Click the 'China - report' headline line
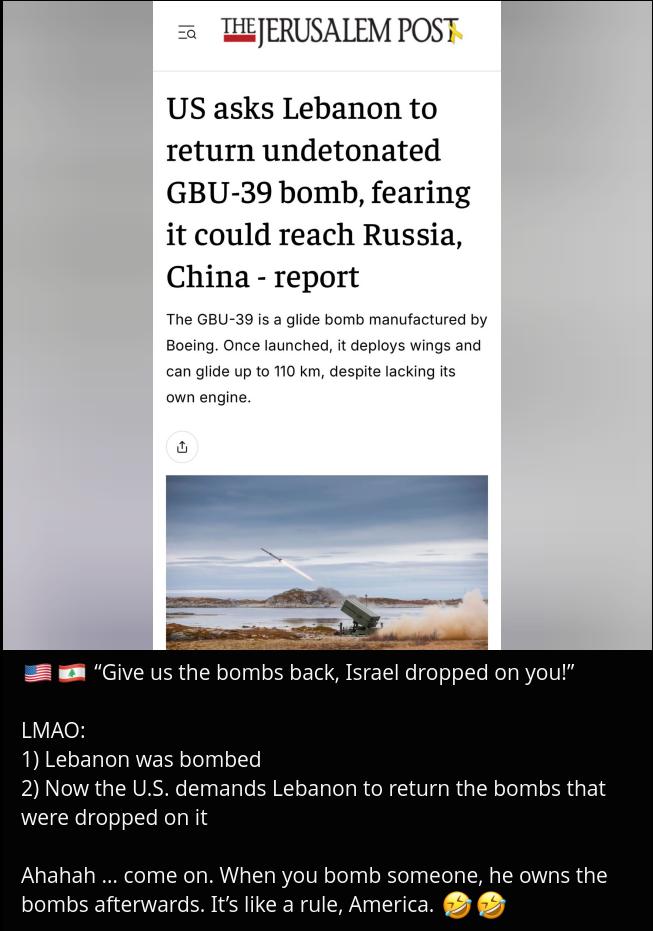 [262, 277]
